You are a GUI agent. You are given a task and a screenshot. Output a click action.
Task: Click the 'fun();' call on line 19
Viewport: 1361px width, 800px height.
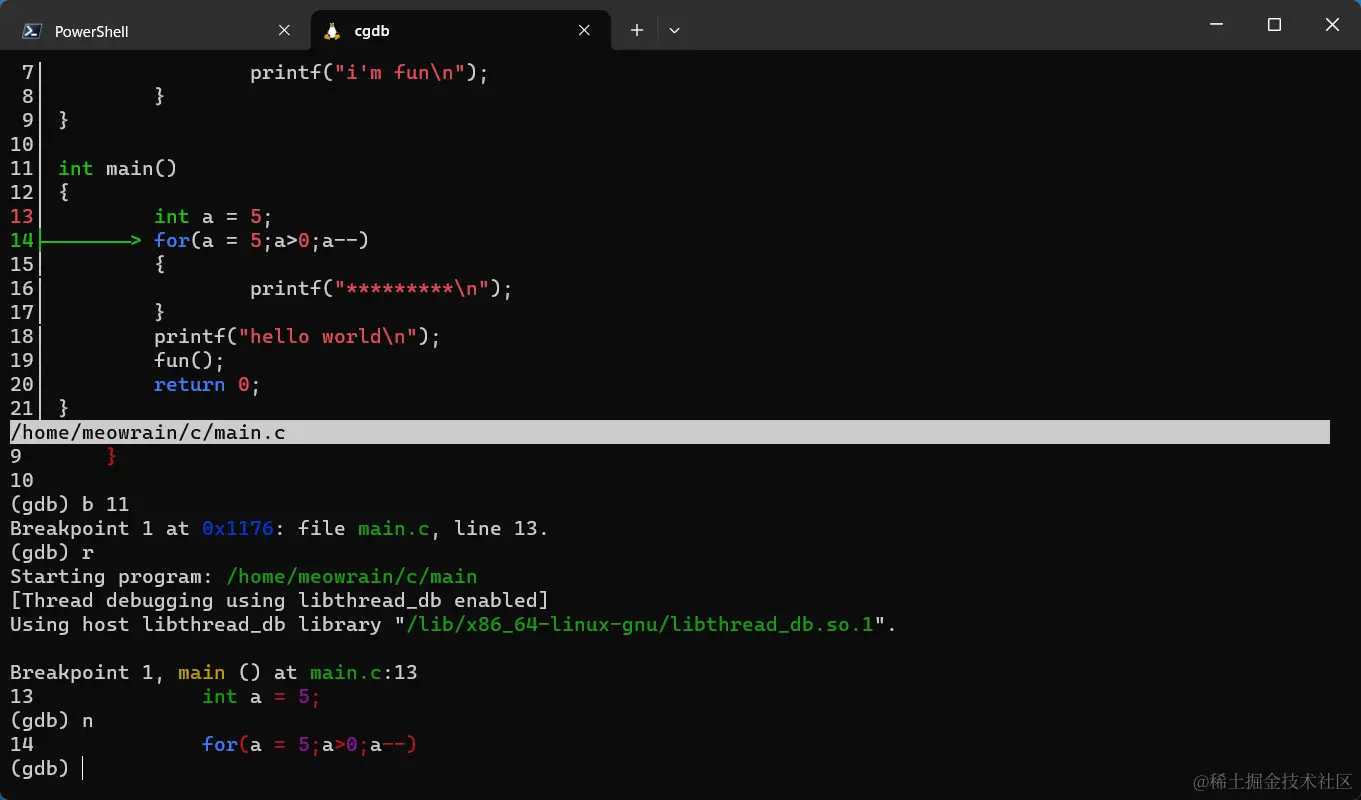tap(189, 360)
